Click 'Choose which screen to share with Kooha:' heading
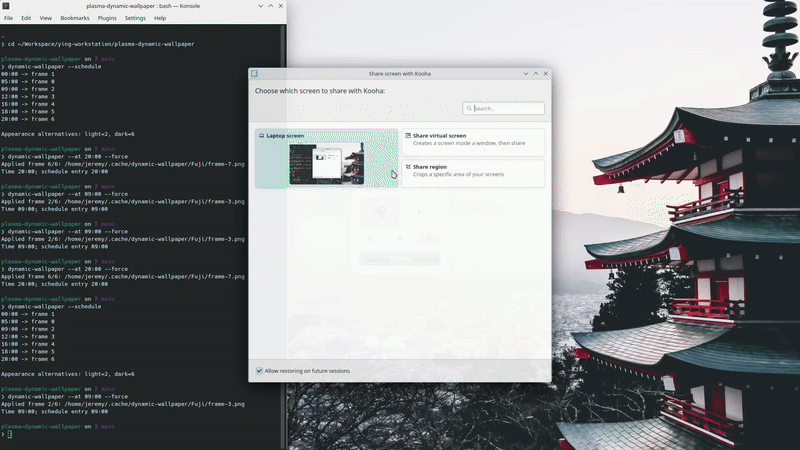Screen dimensions: 800x450 (320, 91)
